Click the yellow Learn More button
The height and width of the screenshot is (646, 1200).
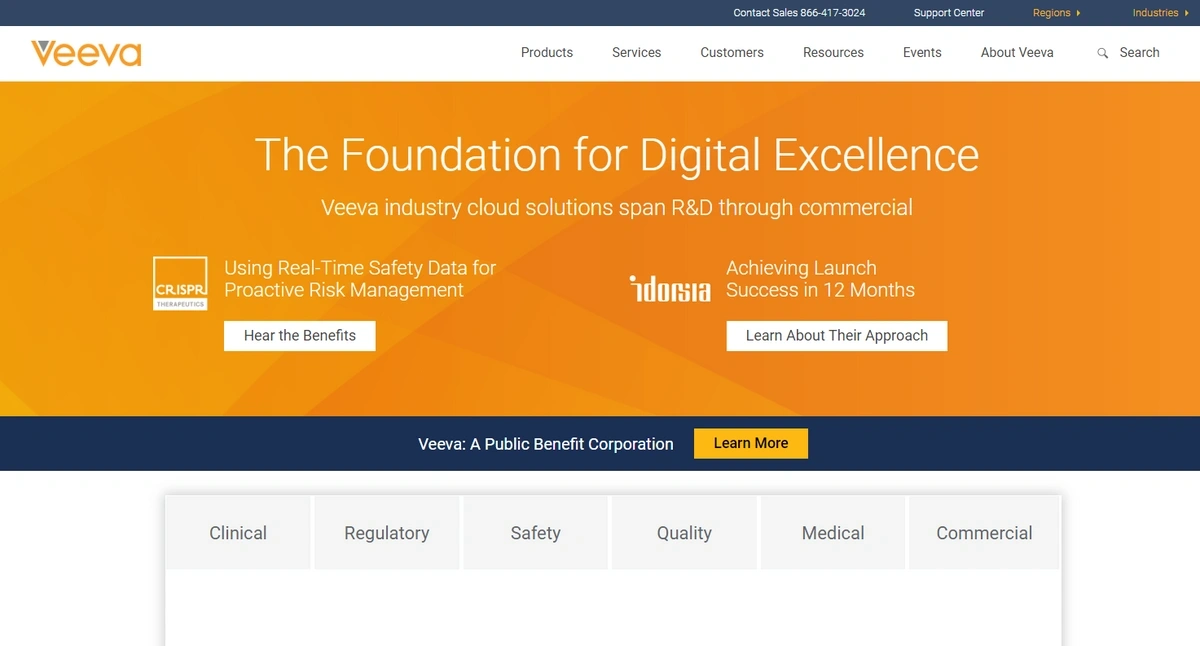(751, 444)
